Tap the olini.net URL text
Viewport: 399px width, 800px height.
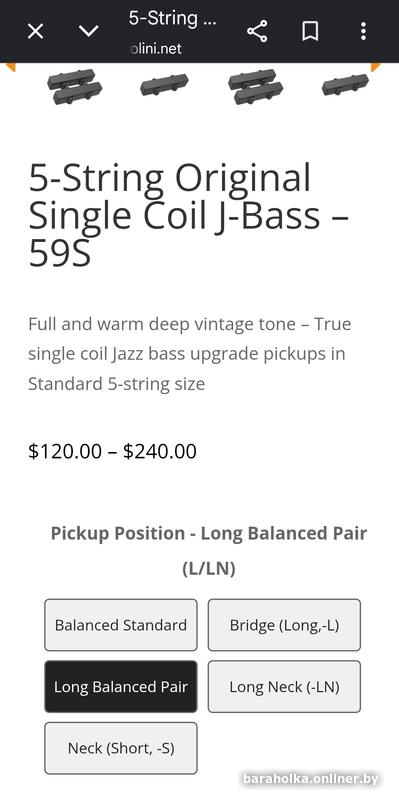tap(156, 49)
